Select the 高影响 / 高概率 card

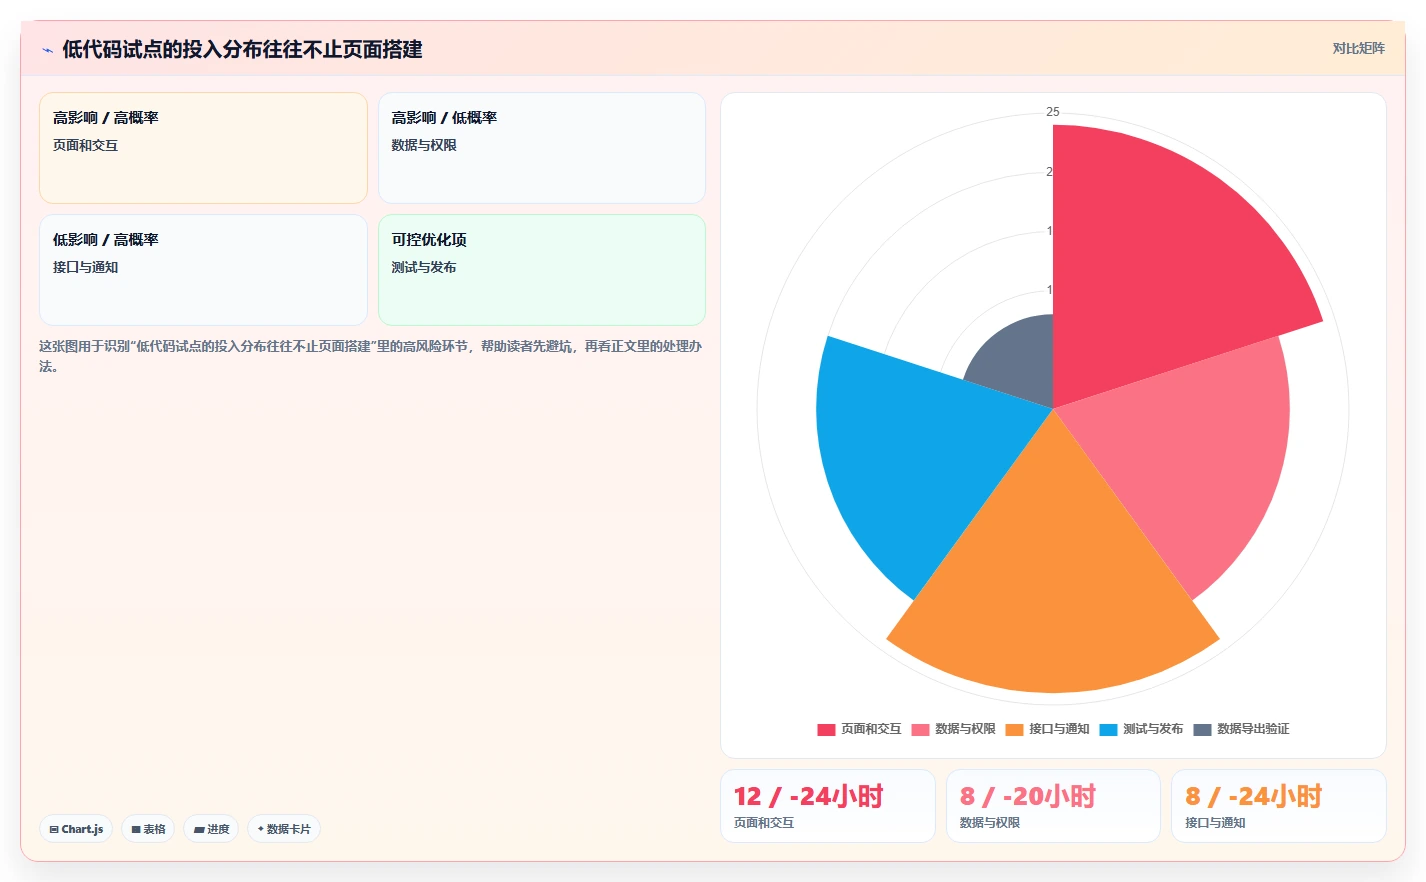pyautogui.click(x=203, y=148)
